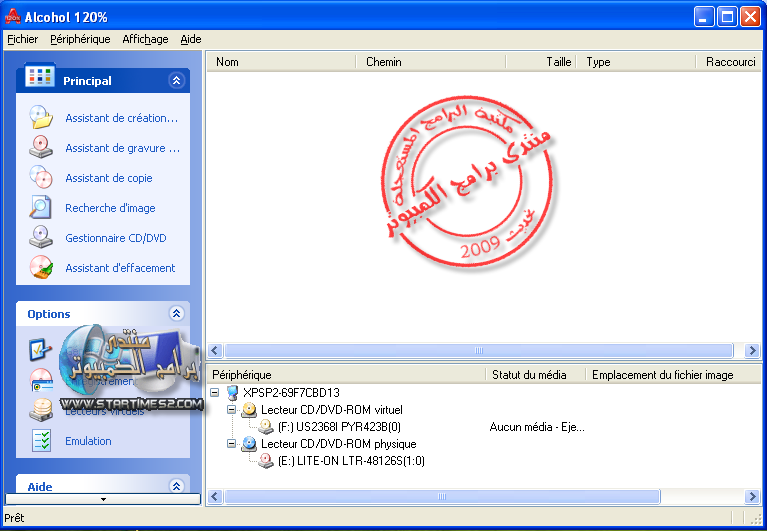Open the Fichier menu
Screen dimensions: 767x531
pos(23,39)
